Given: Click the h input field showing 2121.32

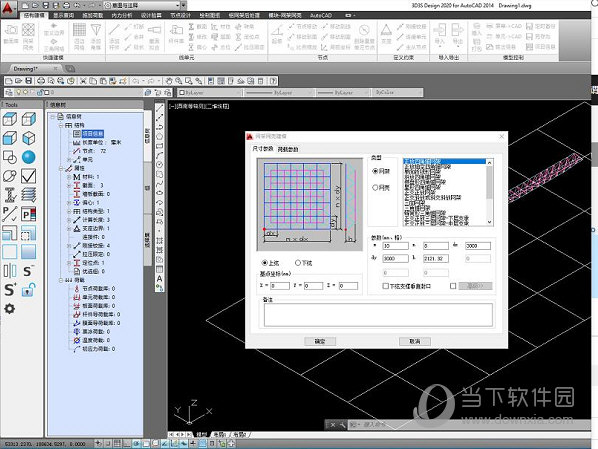Looking at the screenshot, I should pos(436,259).
